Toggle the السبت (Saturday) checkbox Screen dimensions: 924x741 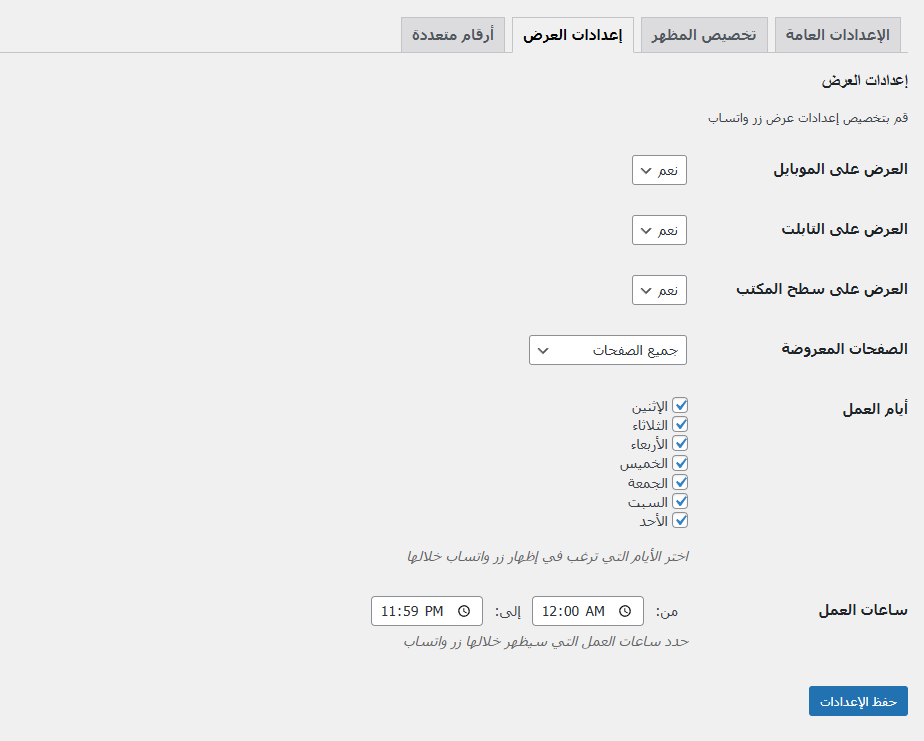pyautogui.click(x=680, y=501)
